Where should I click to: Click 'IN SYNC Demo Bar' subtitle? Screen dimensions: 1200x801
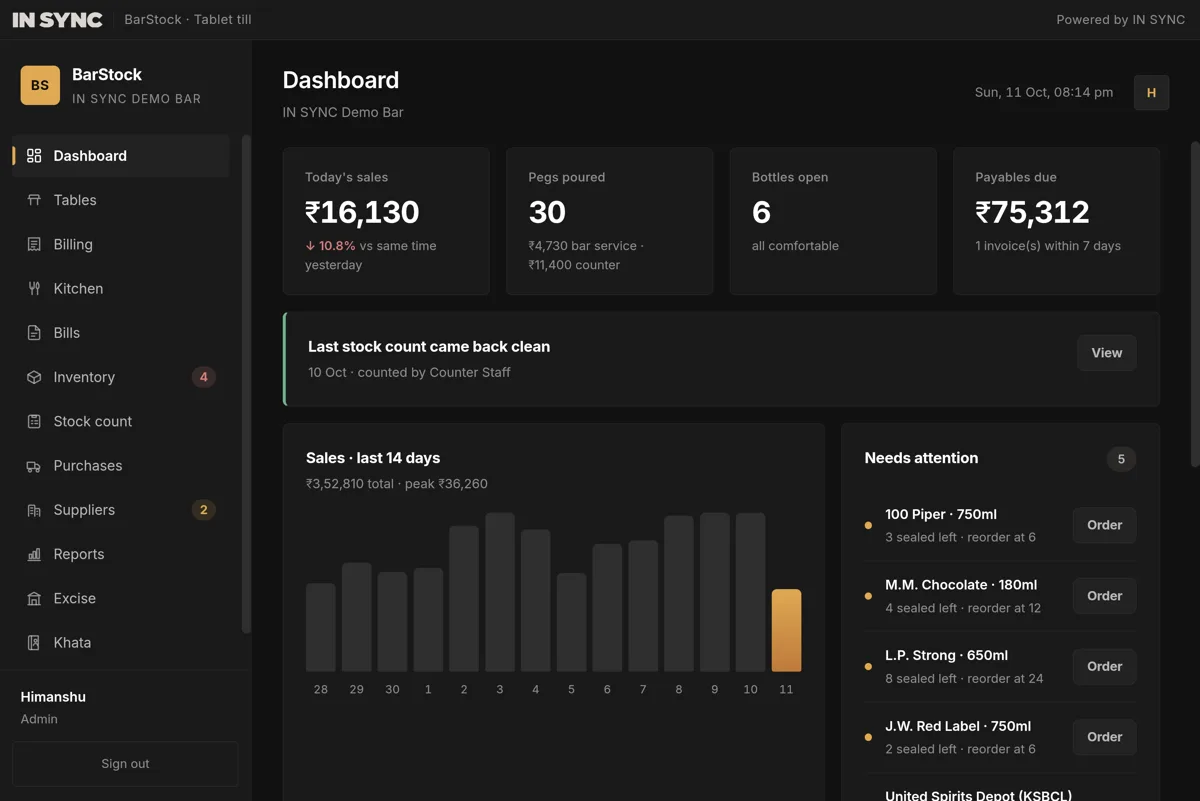tap(343, 112)
